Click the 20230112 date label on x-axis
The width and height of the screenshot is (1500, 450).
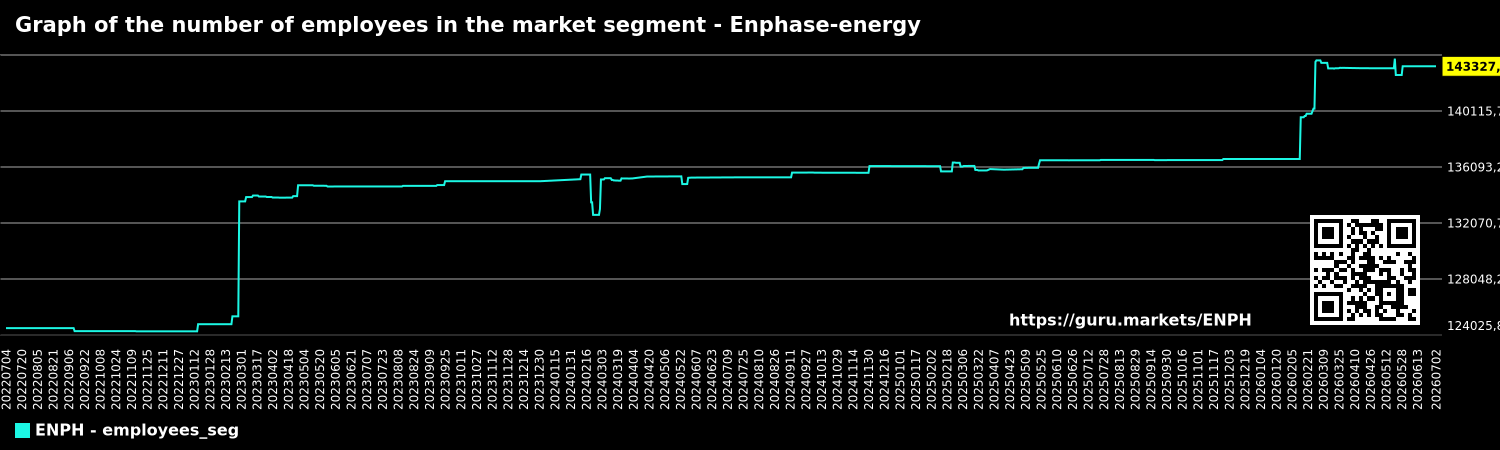tap(195, 378)
